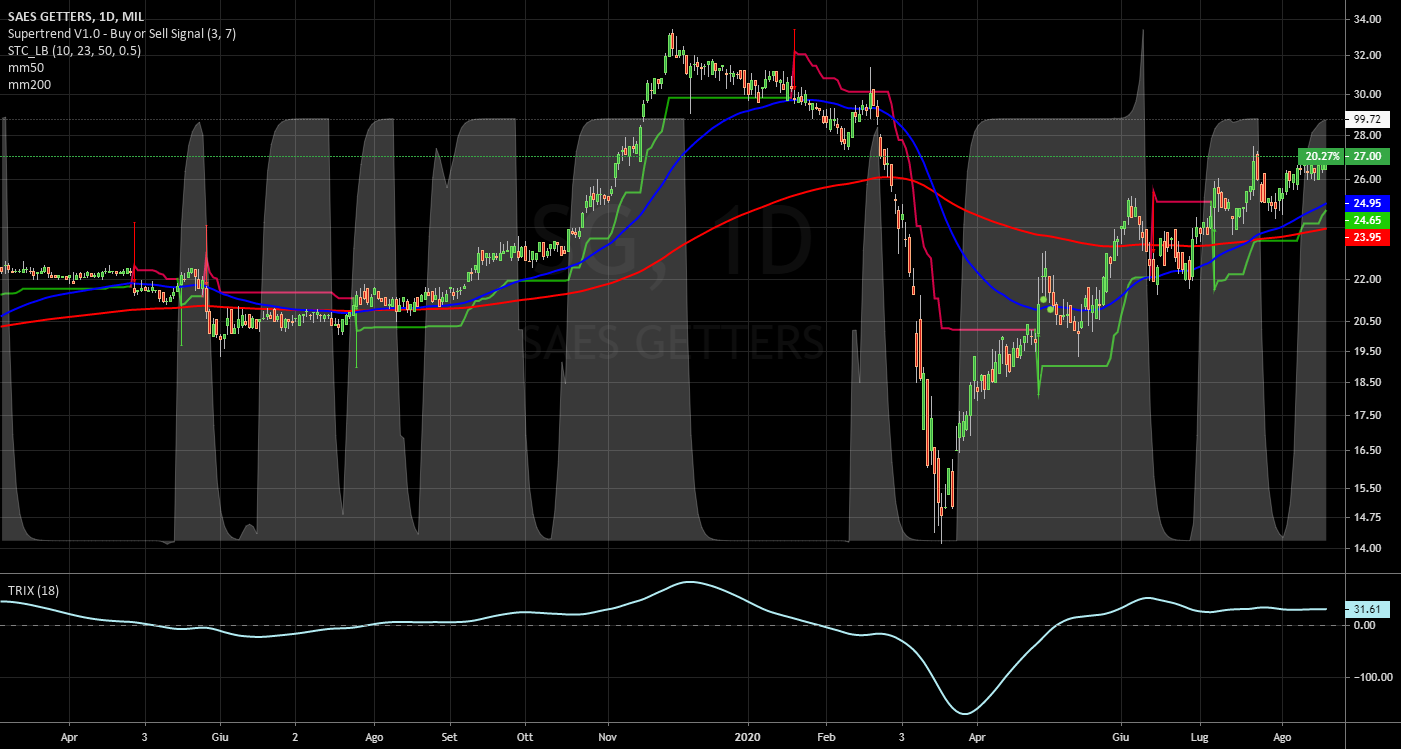Screen dimensions: 1401x749
Task: Click the mm50 indicator label
Action: tap(25, 68)
